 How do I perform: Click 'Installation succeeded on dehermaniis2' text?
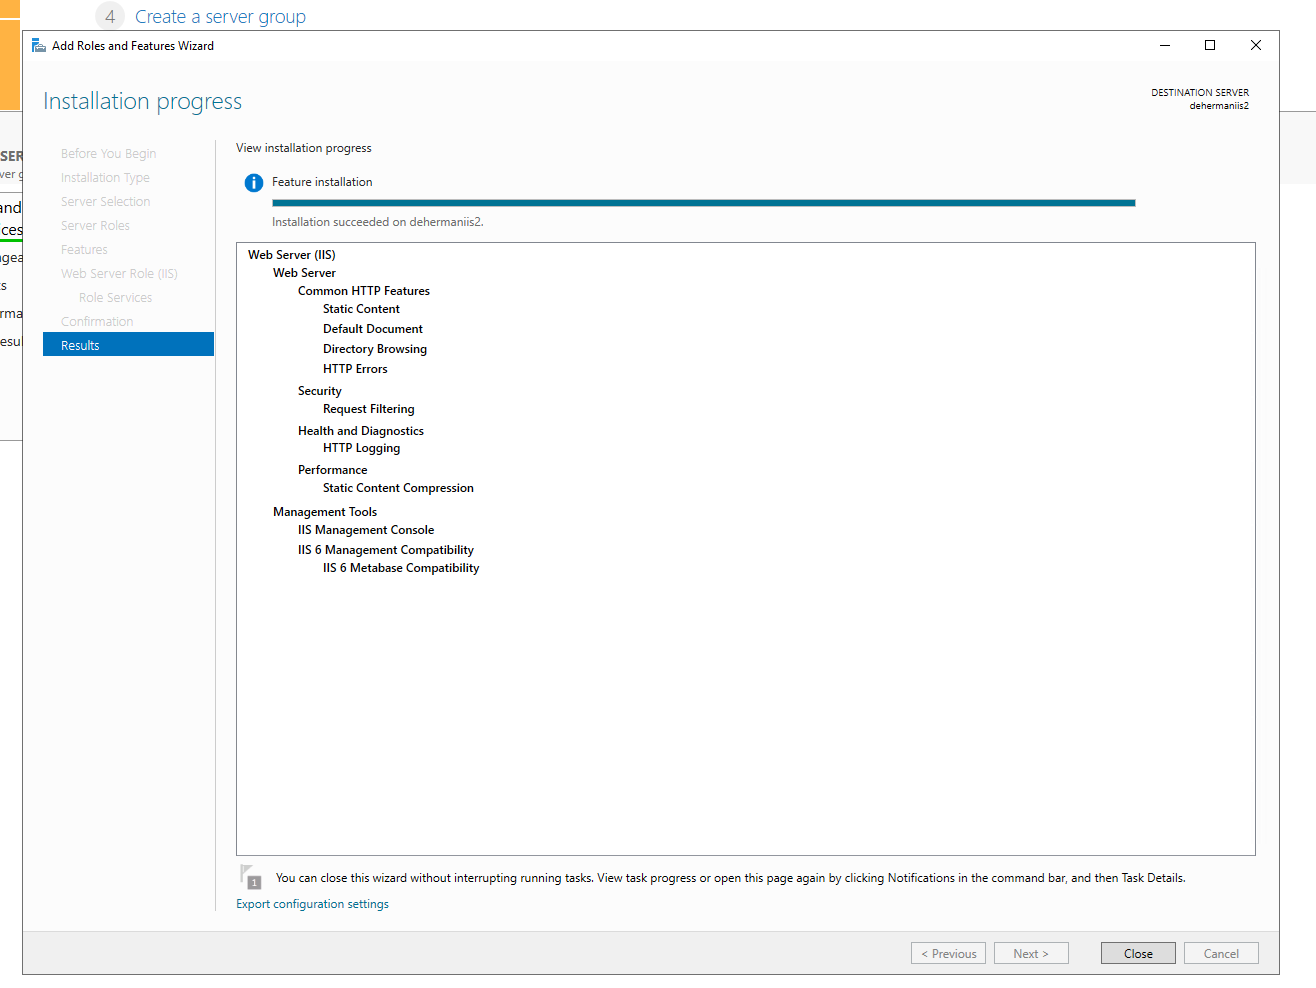tap(378, 222)
